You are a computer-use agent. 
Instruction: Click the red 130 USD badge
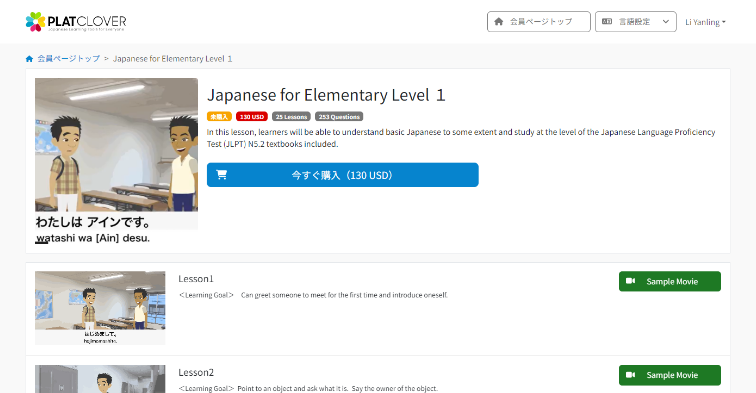(252, 117)
